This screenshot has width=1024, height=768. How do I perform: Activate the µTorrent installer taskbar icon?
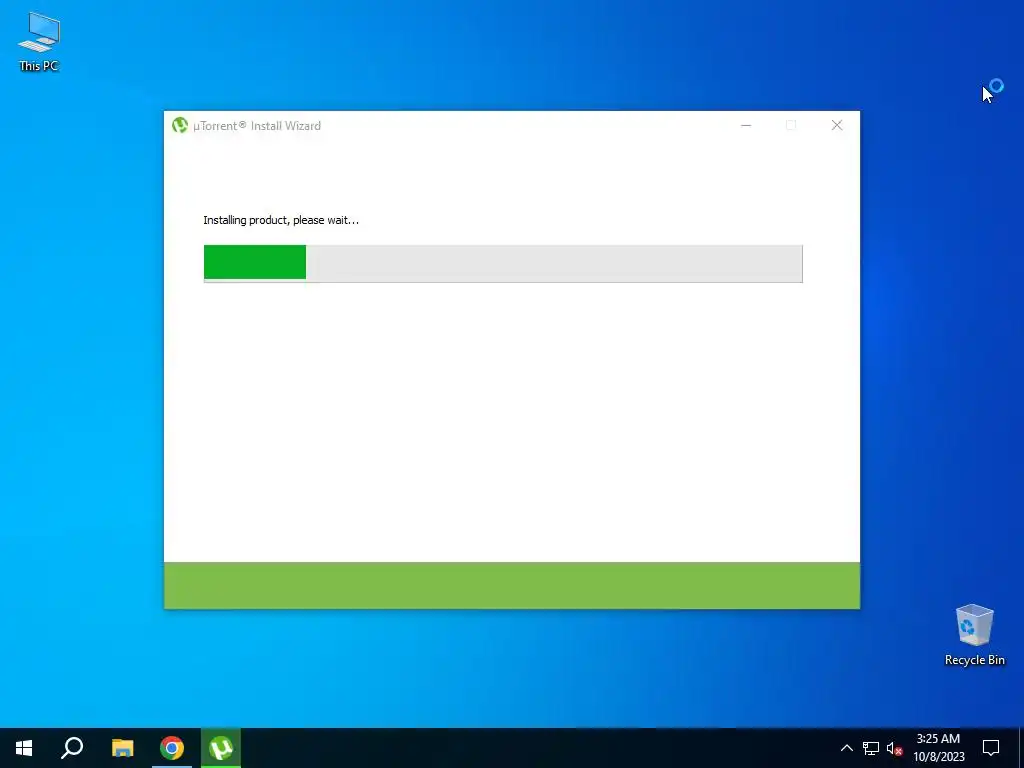click(x=221, y=748)
